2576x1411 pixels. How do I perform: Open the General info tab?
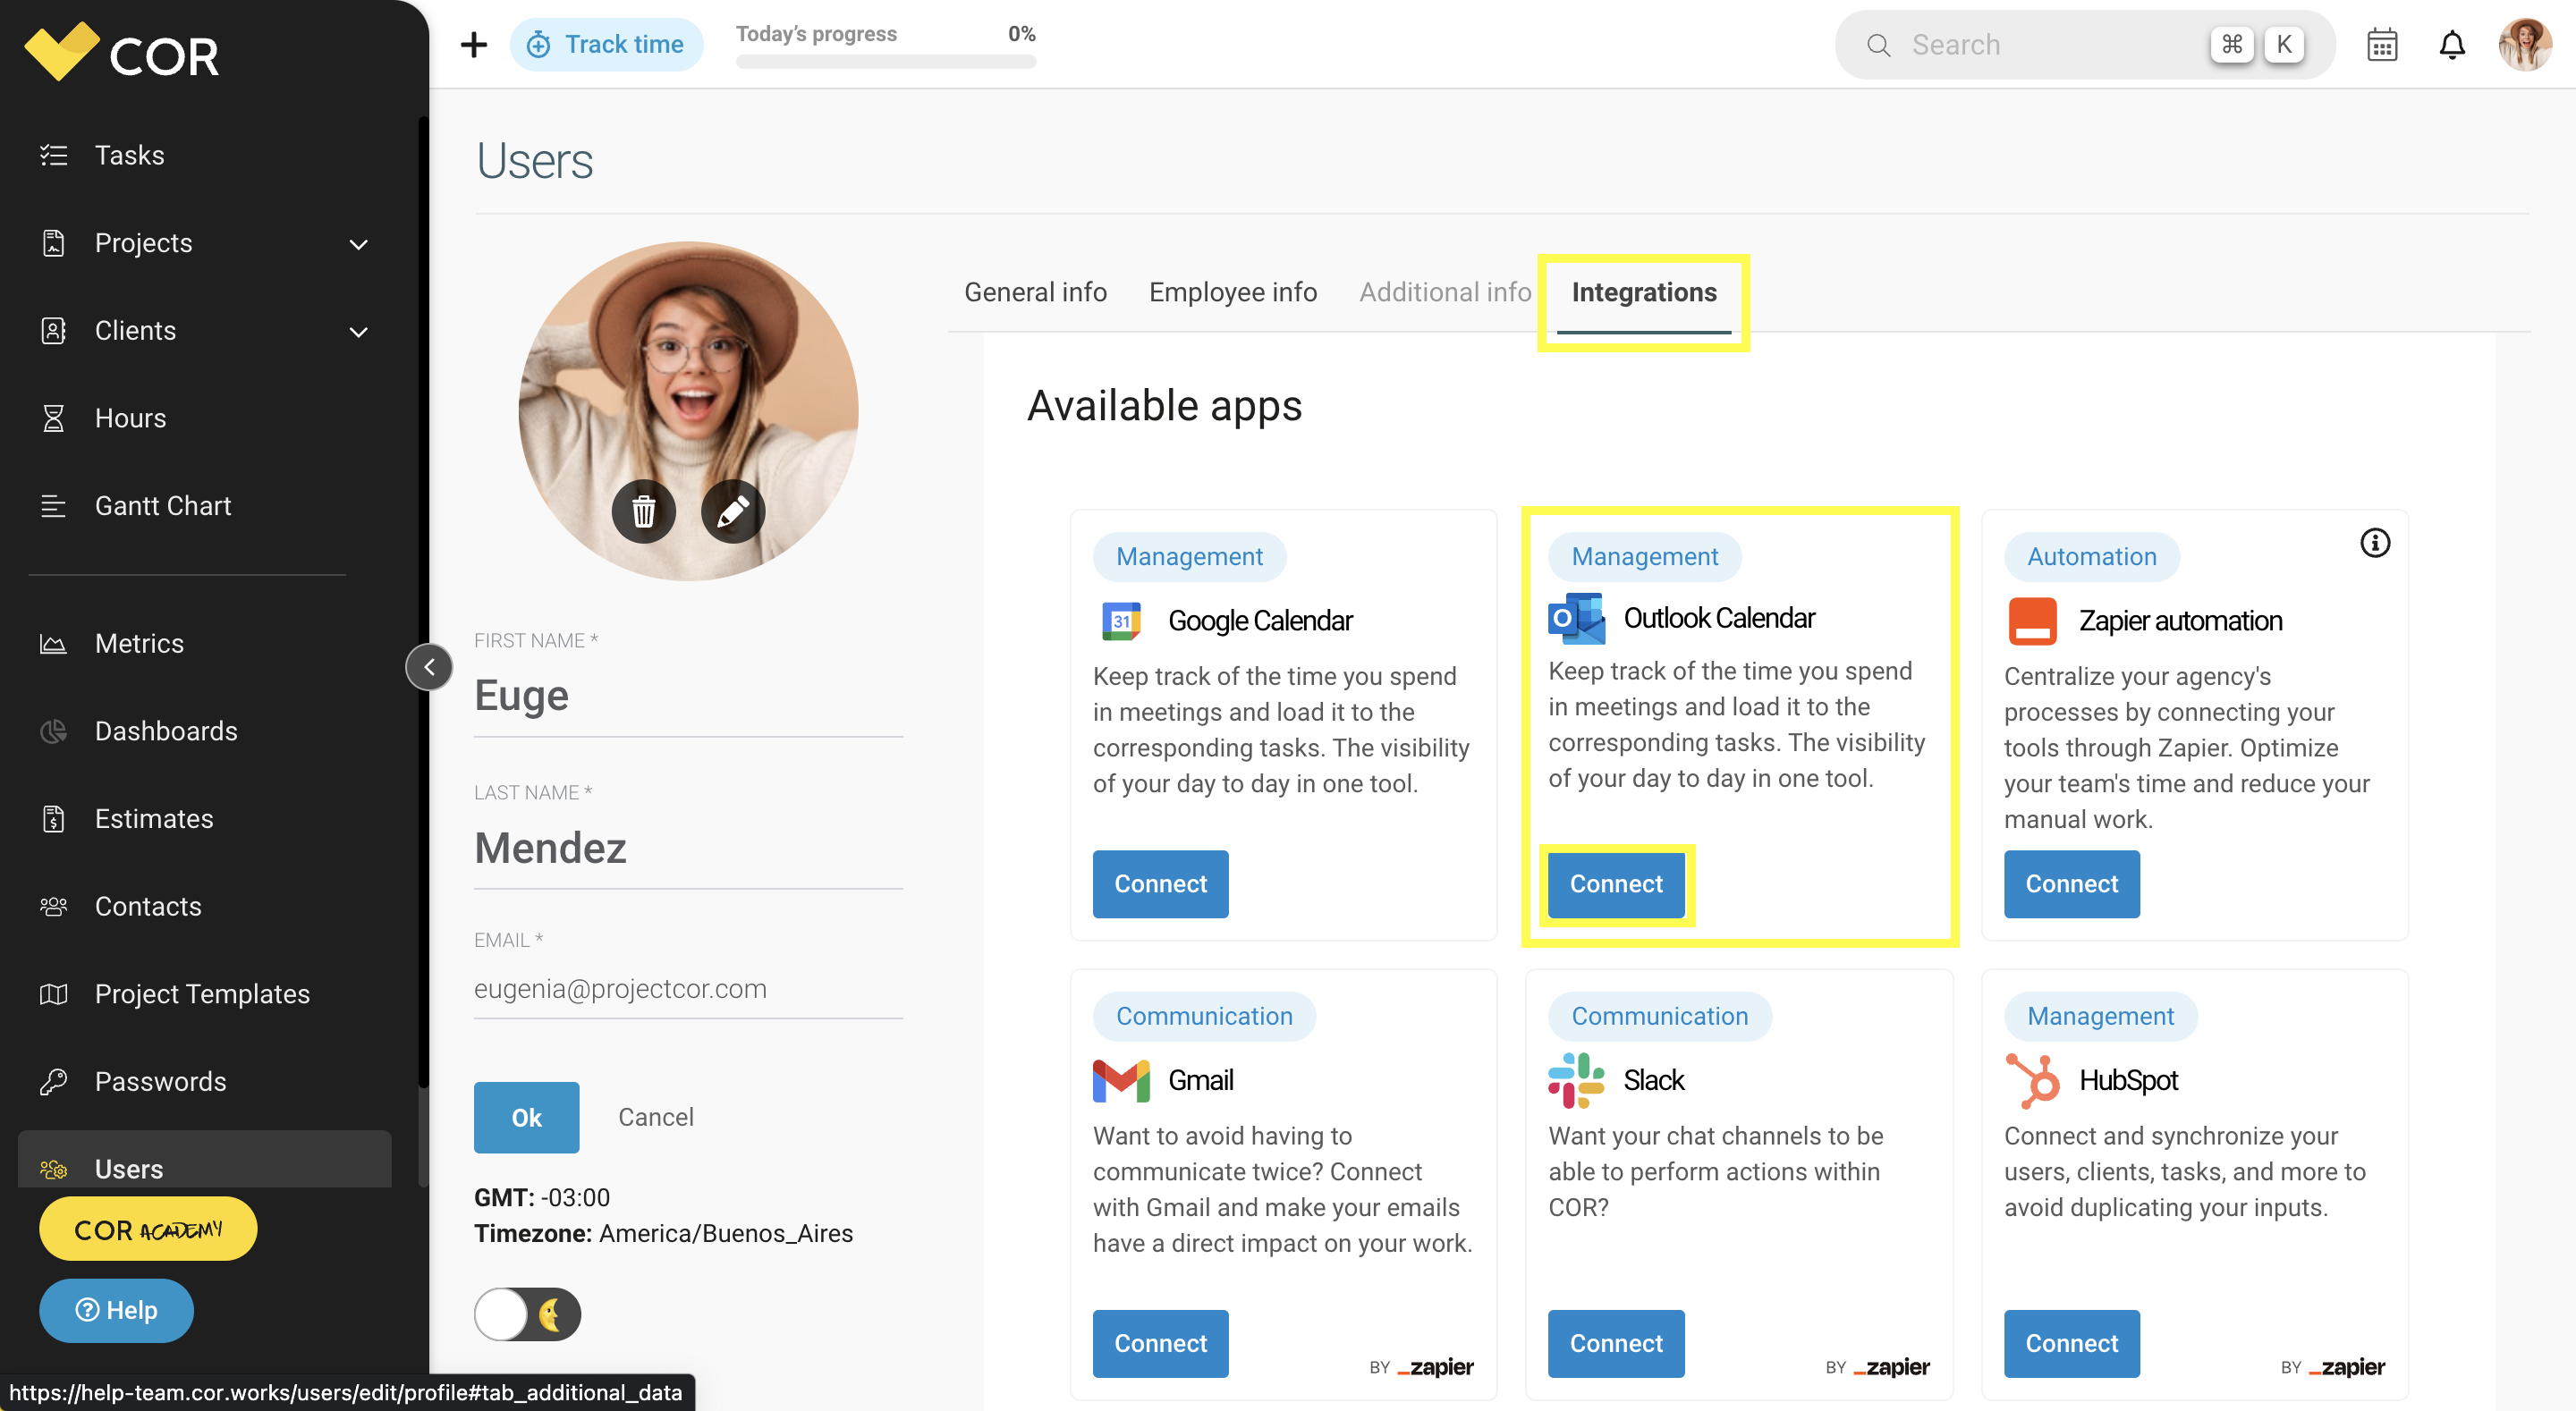click(x=1035, y=292)
